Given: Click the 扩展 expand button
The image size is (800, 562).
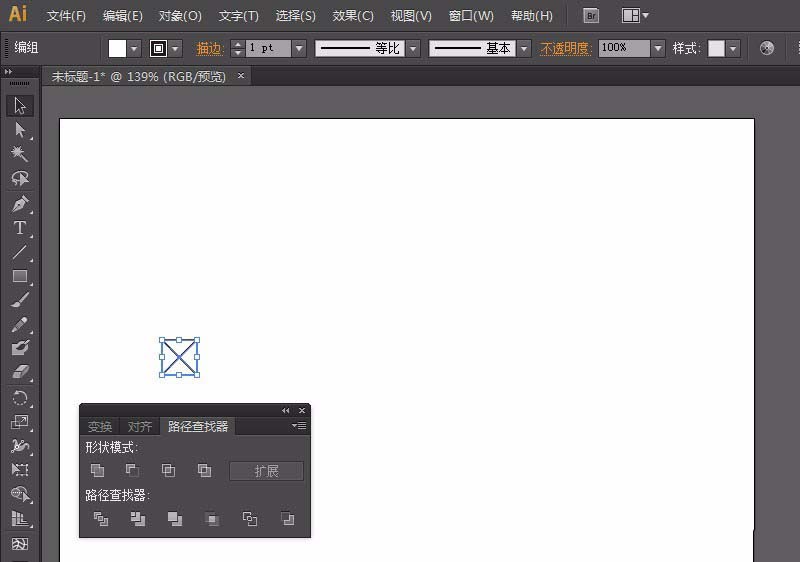Looking at the screenshot, I should (266, 471).
